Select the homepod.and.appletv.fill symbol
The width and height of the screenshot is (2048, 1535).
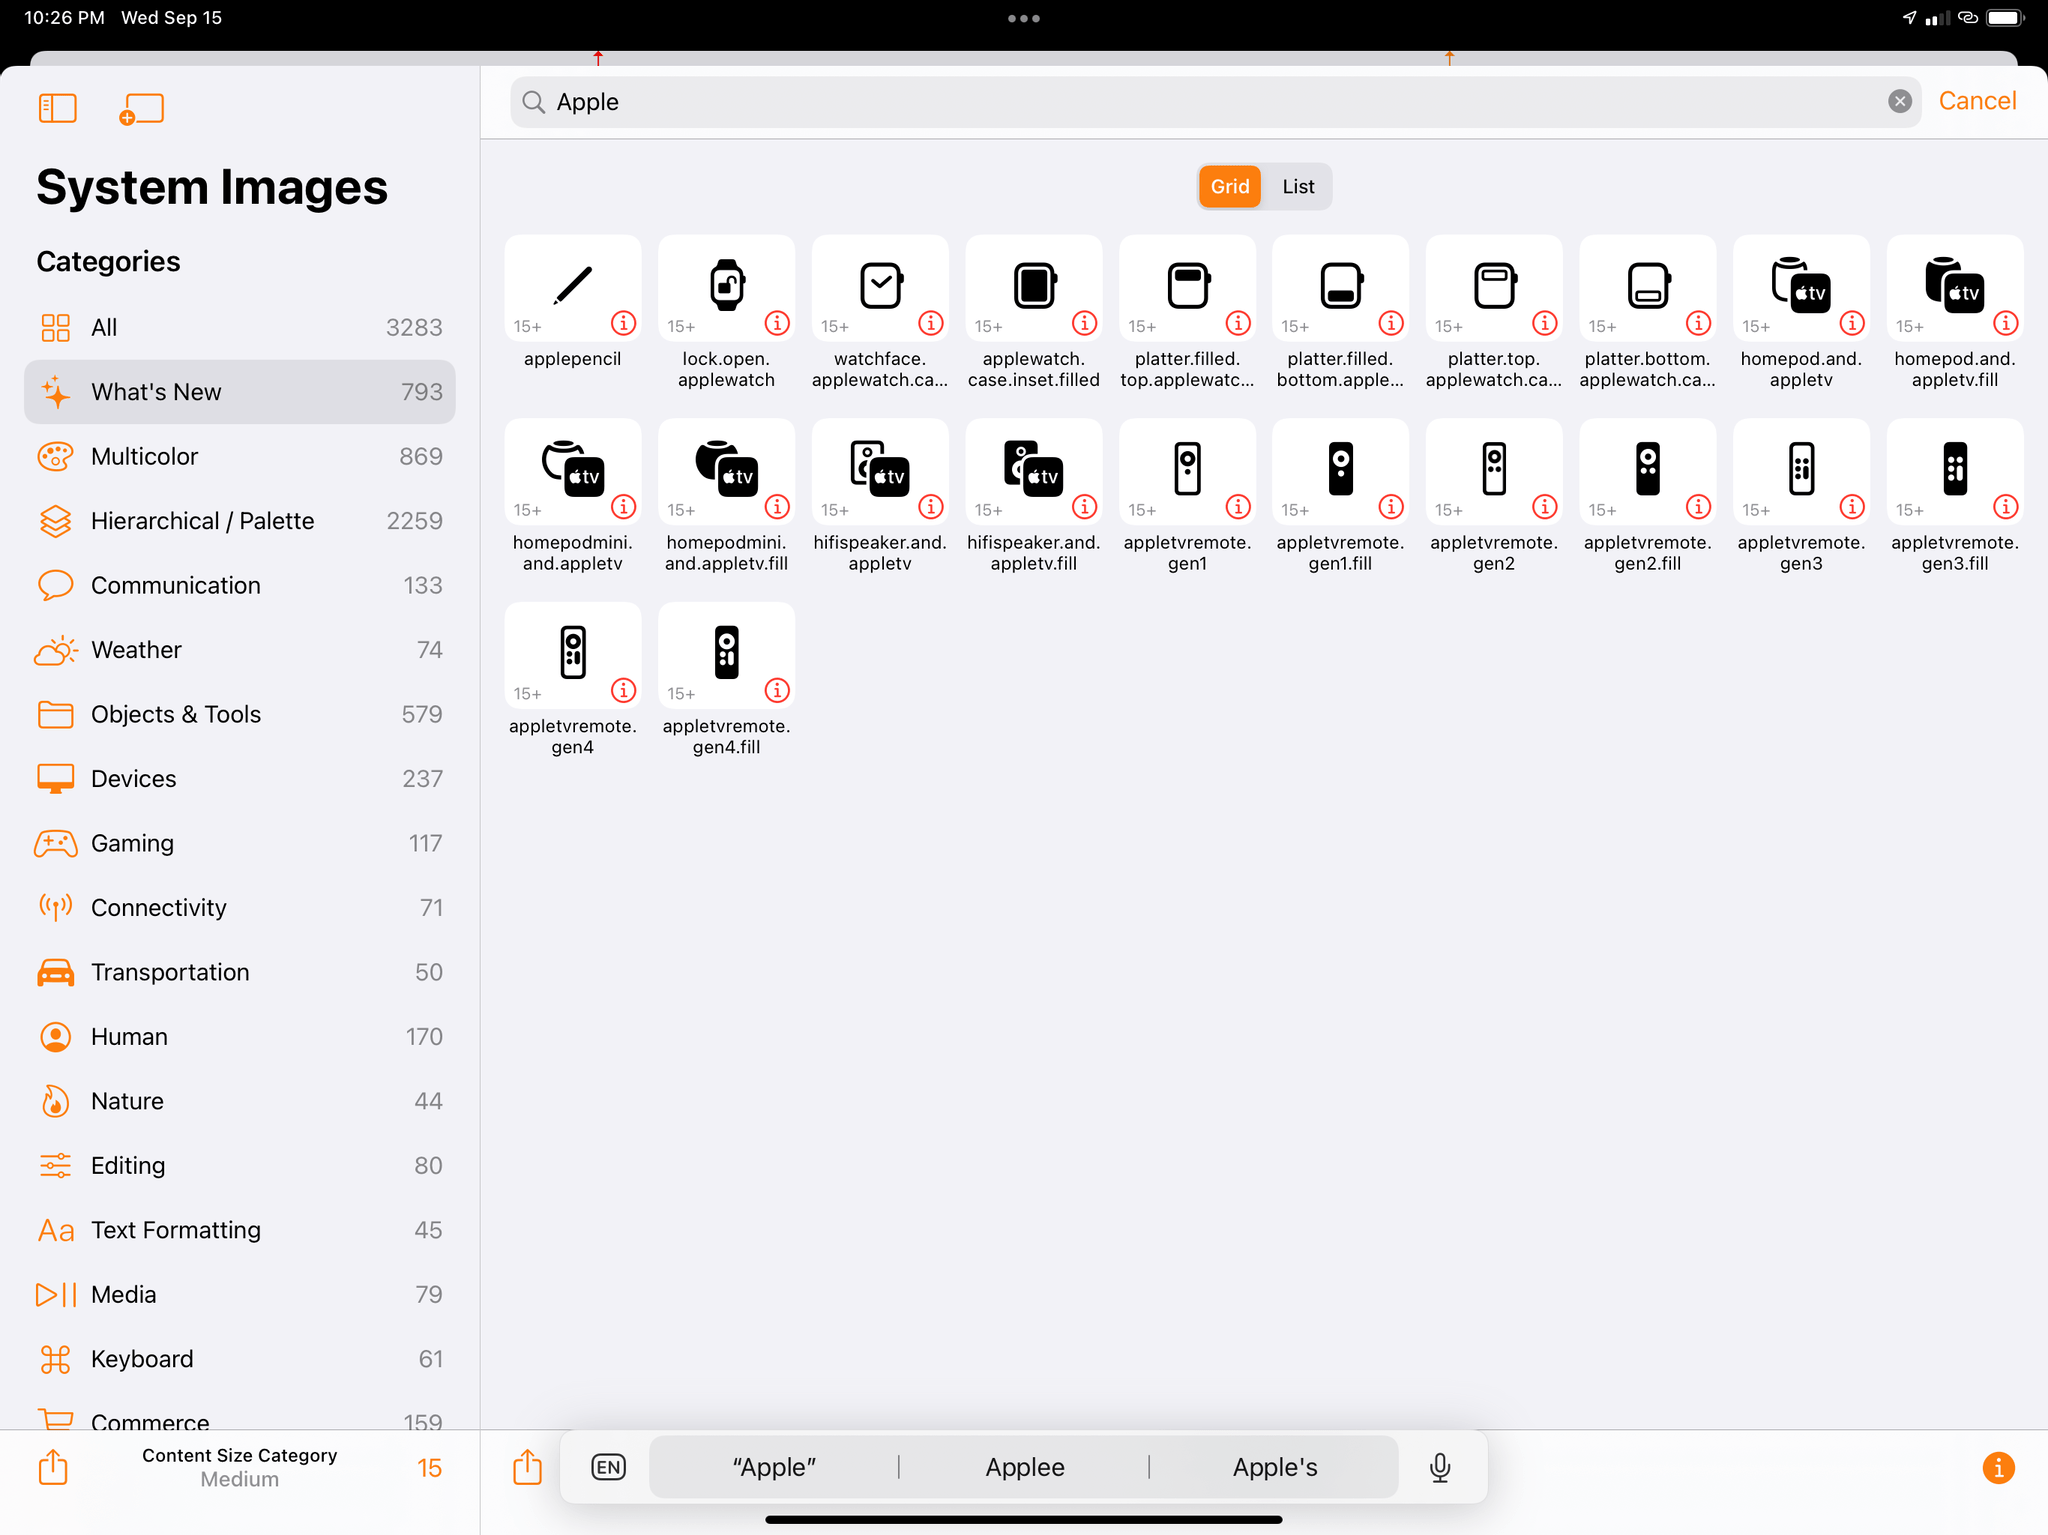pos(1955,286)
